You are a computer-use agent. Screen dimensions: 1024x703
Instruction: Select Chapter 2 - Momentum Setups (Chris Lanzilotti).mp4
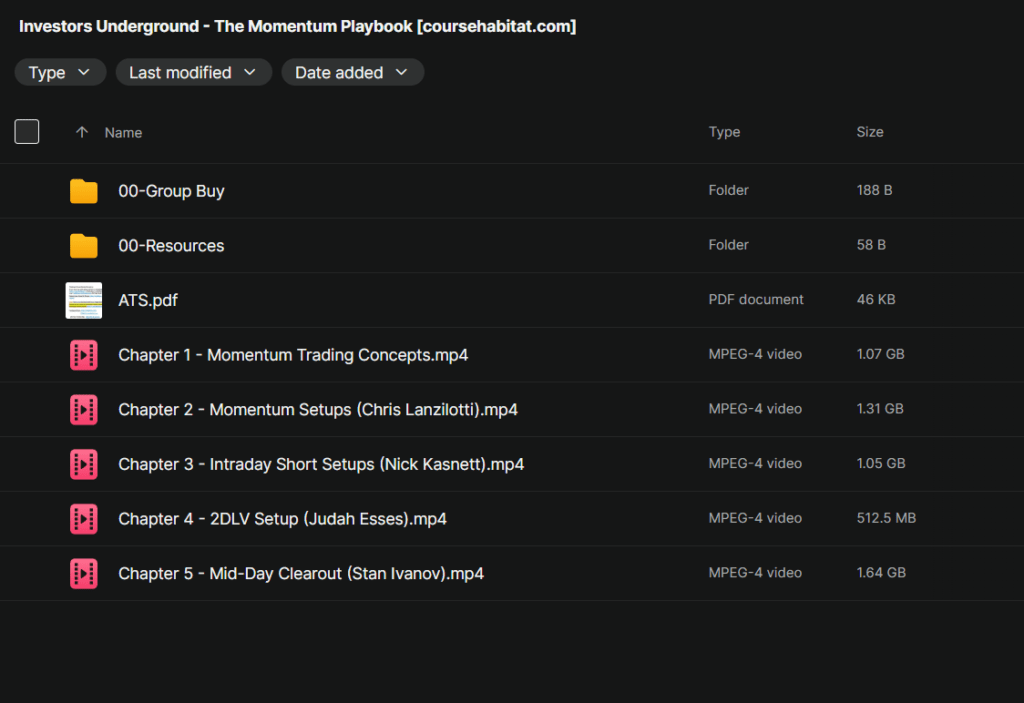point(318,410)
